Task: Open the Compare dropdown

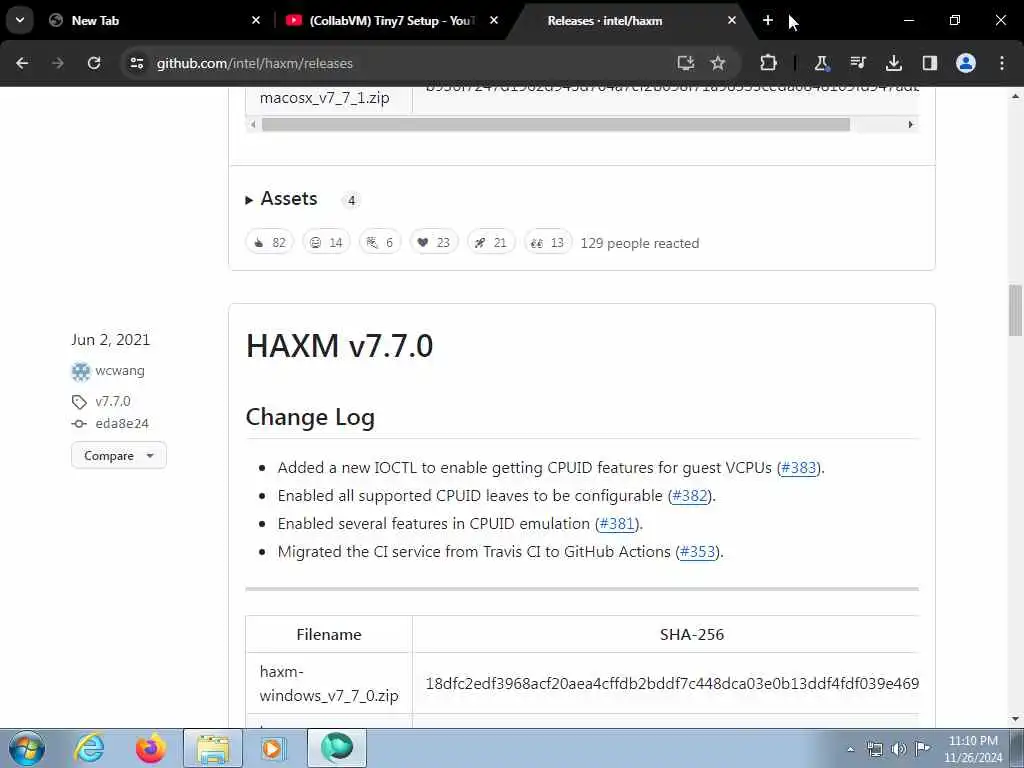Action: click(x=119, y=455)
